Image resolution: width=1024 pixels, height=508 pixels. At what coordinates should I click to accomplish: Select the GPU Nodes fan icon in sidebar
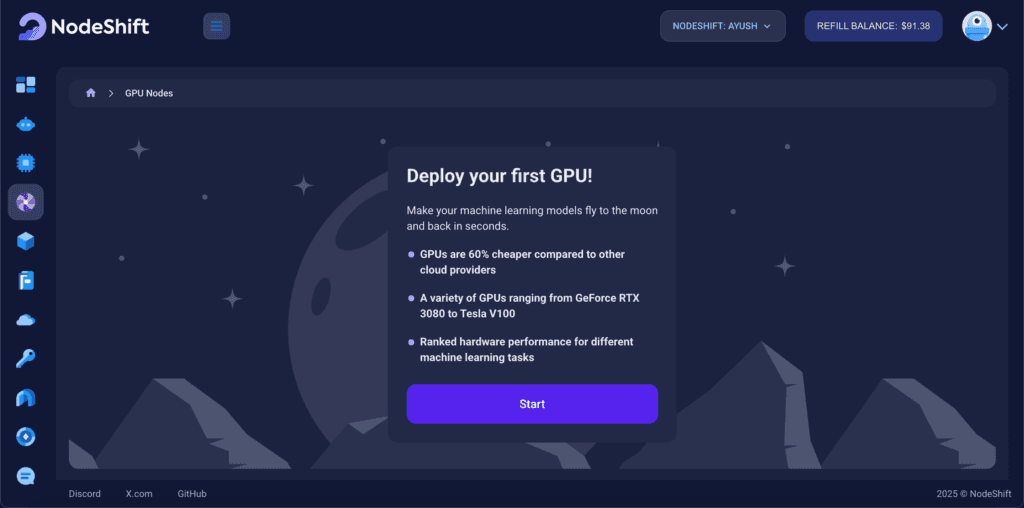click(x=25, y=202)
